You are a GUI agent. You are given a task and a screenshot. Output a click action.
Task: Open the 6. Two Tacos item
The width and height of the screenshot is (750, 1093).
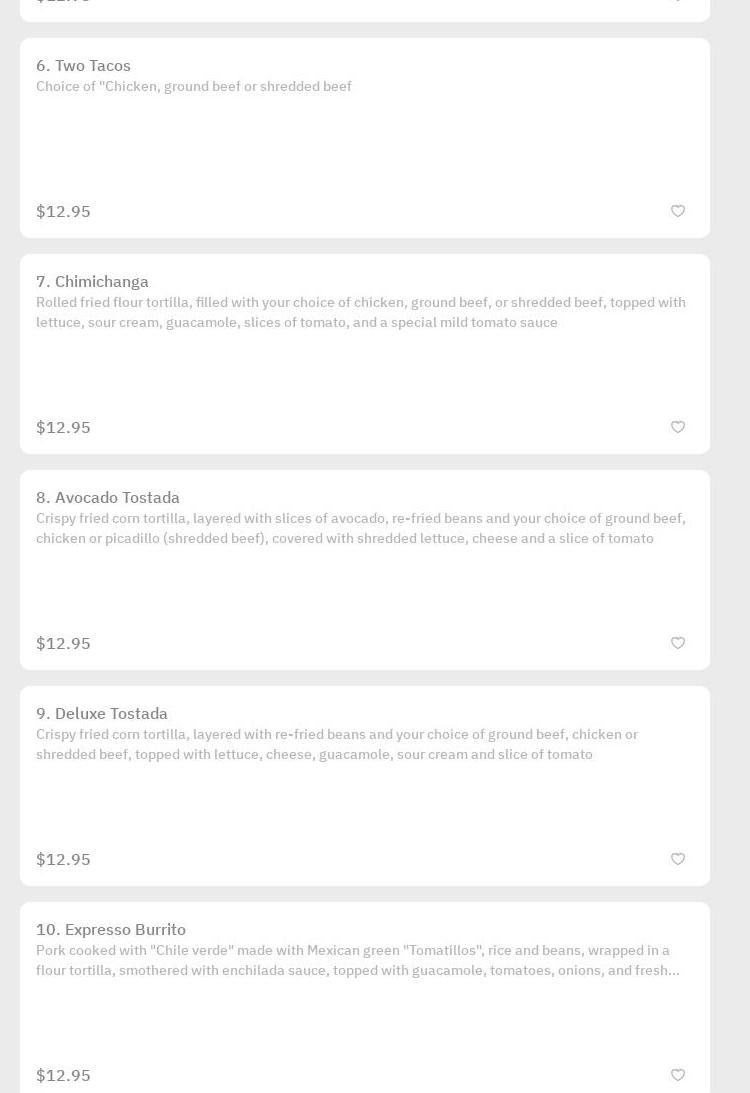(x=83, y=66)
